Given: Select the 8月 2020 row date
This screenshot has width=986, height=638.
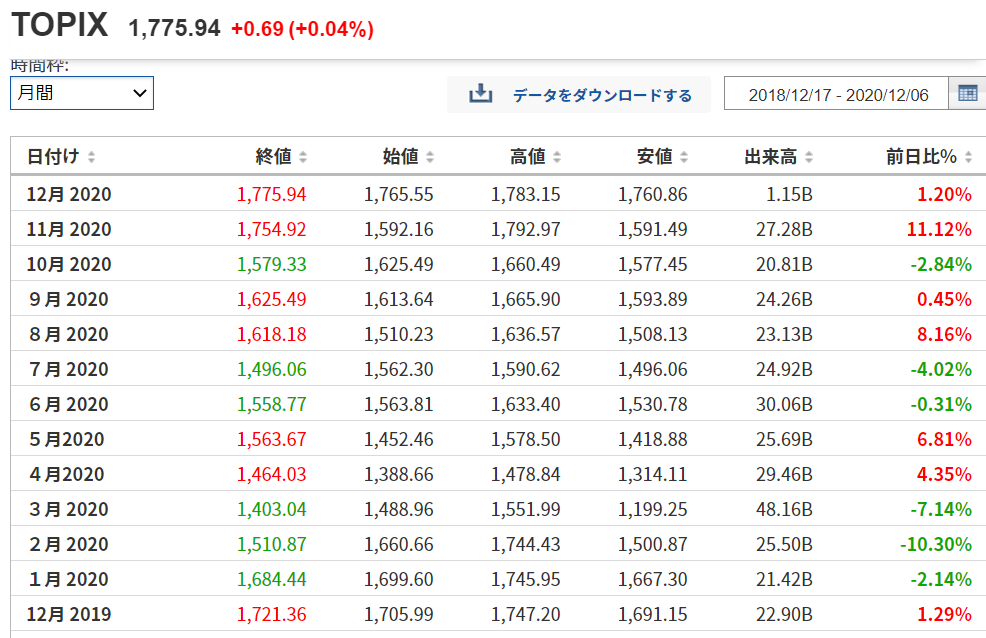Looking at the screenshot, I should tap(69, 334).
